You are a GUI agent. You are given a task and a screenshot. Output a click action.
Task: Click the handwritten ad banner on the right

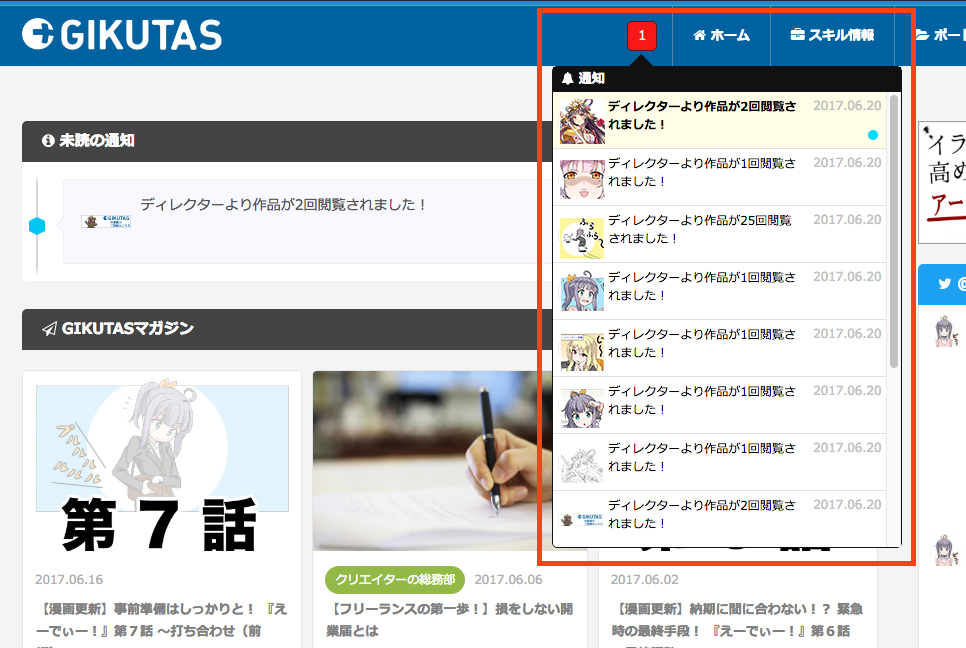(942, 182)
